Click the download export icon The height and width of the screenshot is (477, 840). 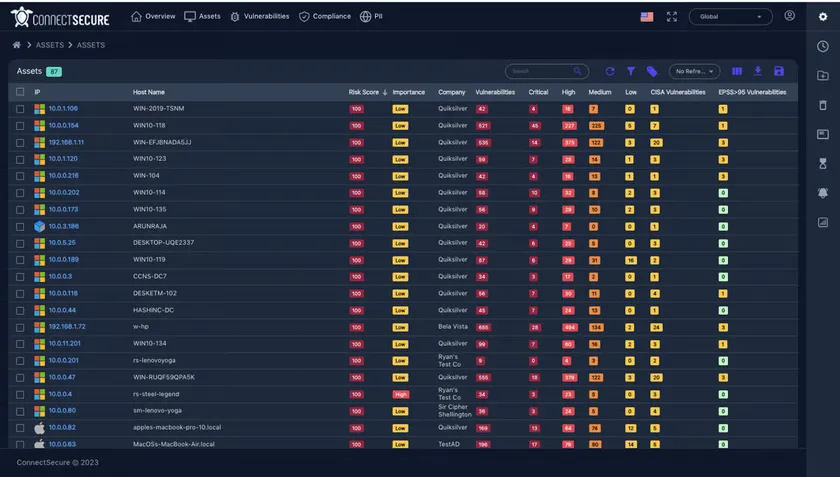758,71
